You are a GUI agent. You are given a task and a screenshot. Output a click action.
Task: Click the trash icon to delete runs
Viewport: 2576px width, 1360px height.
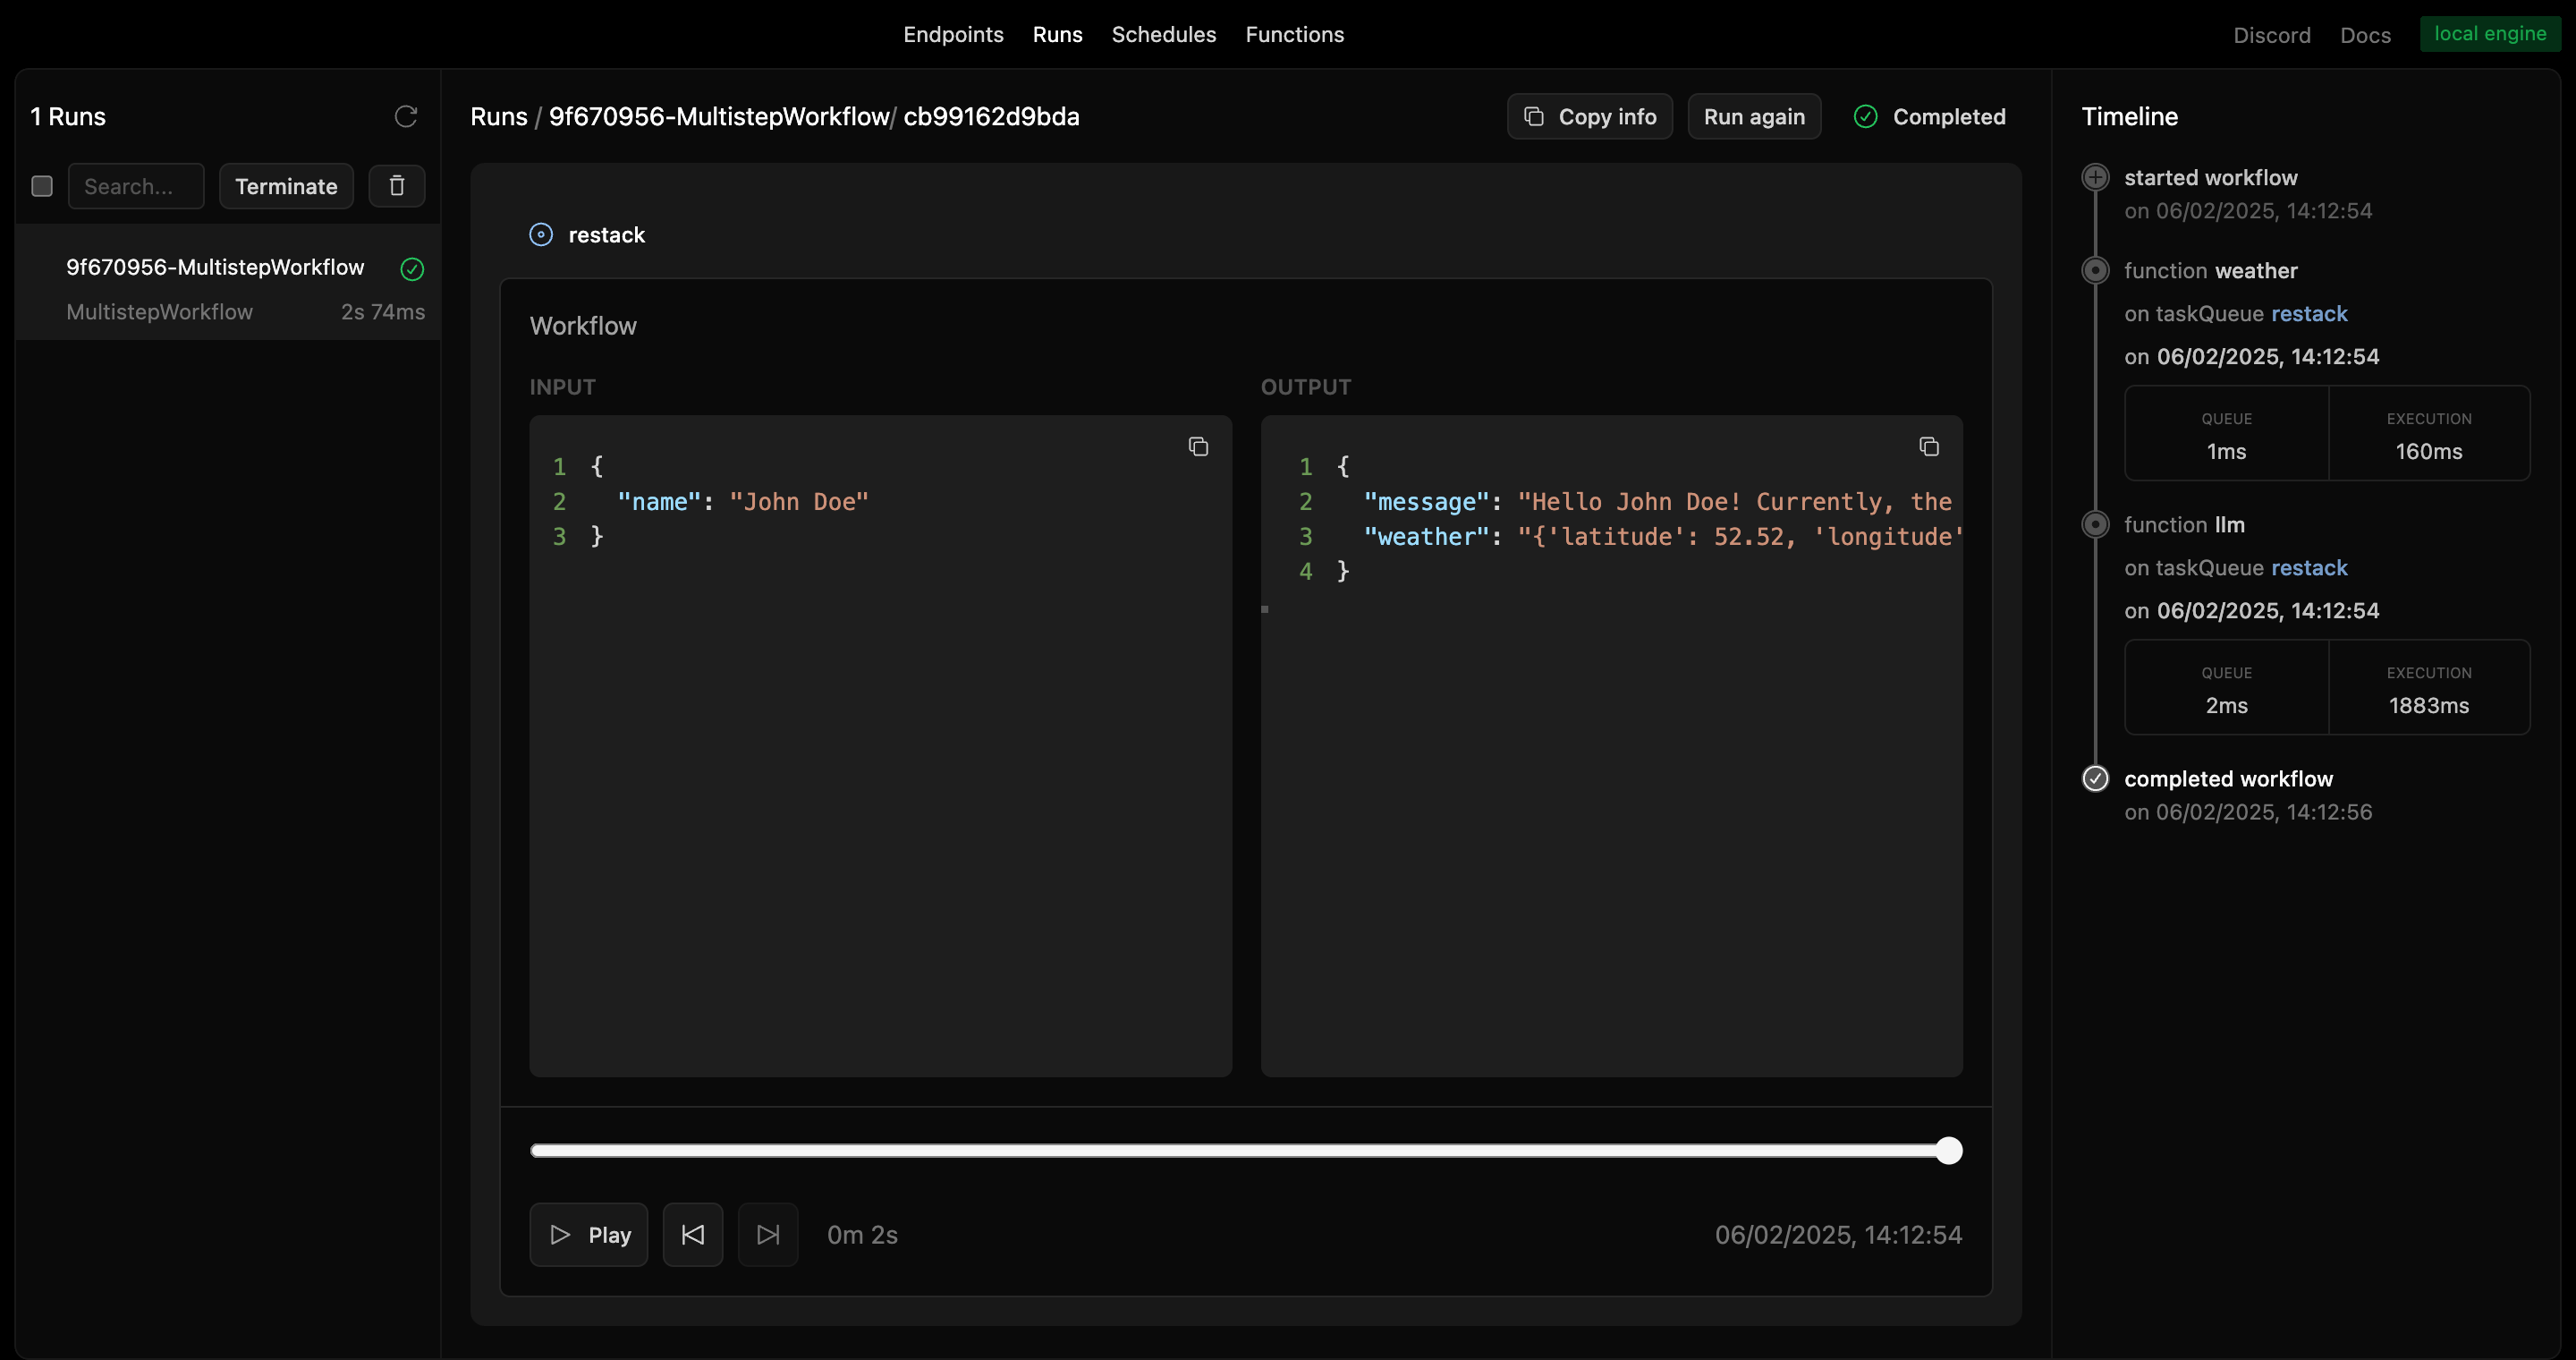coord(396,186)
